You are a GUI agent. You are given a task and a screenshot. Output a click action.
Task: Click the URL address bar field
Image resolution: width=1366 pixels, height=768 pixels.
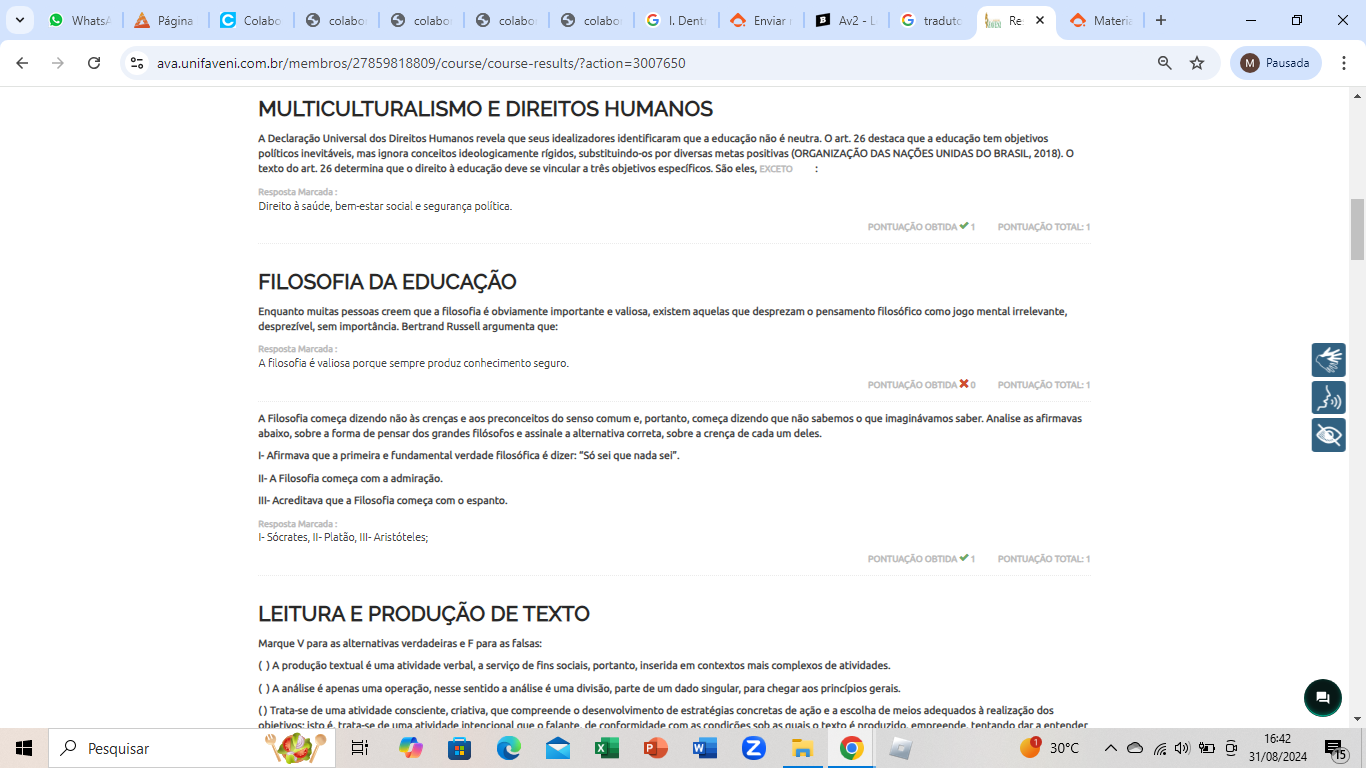640,63
